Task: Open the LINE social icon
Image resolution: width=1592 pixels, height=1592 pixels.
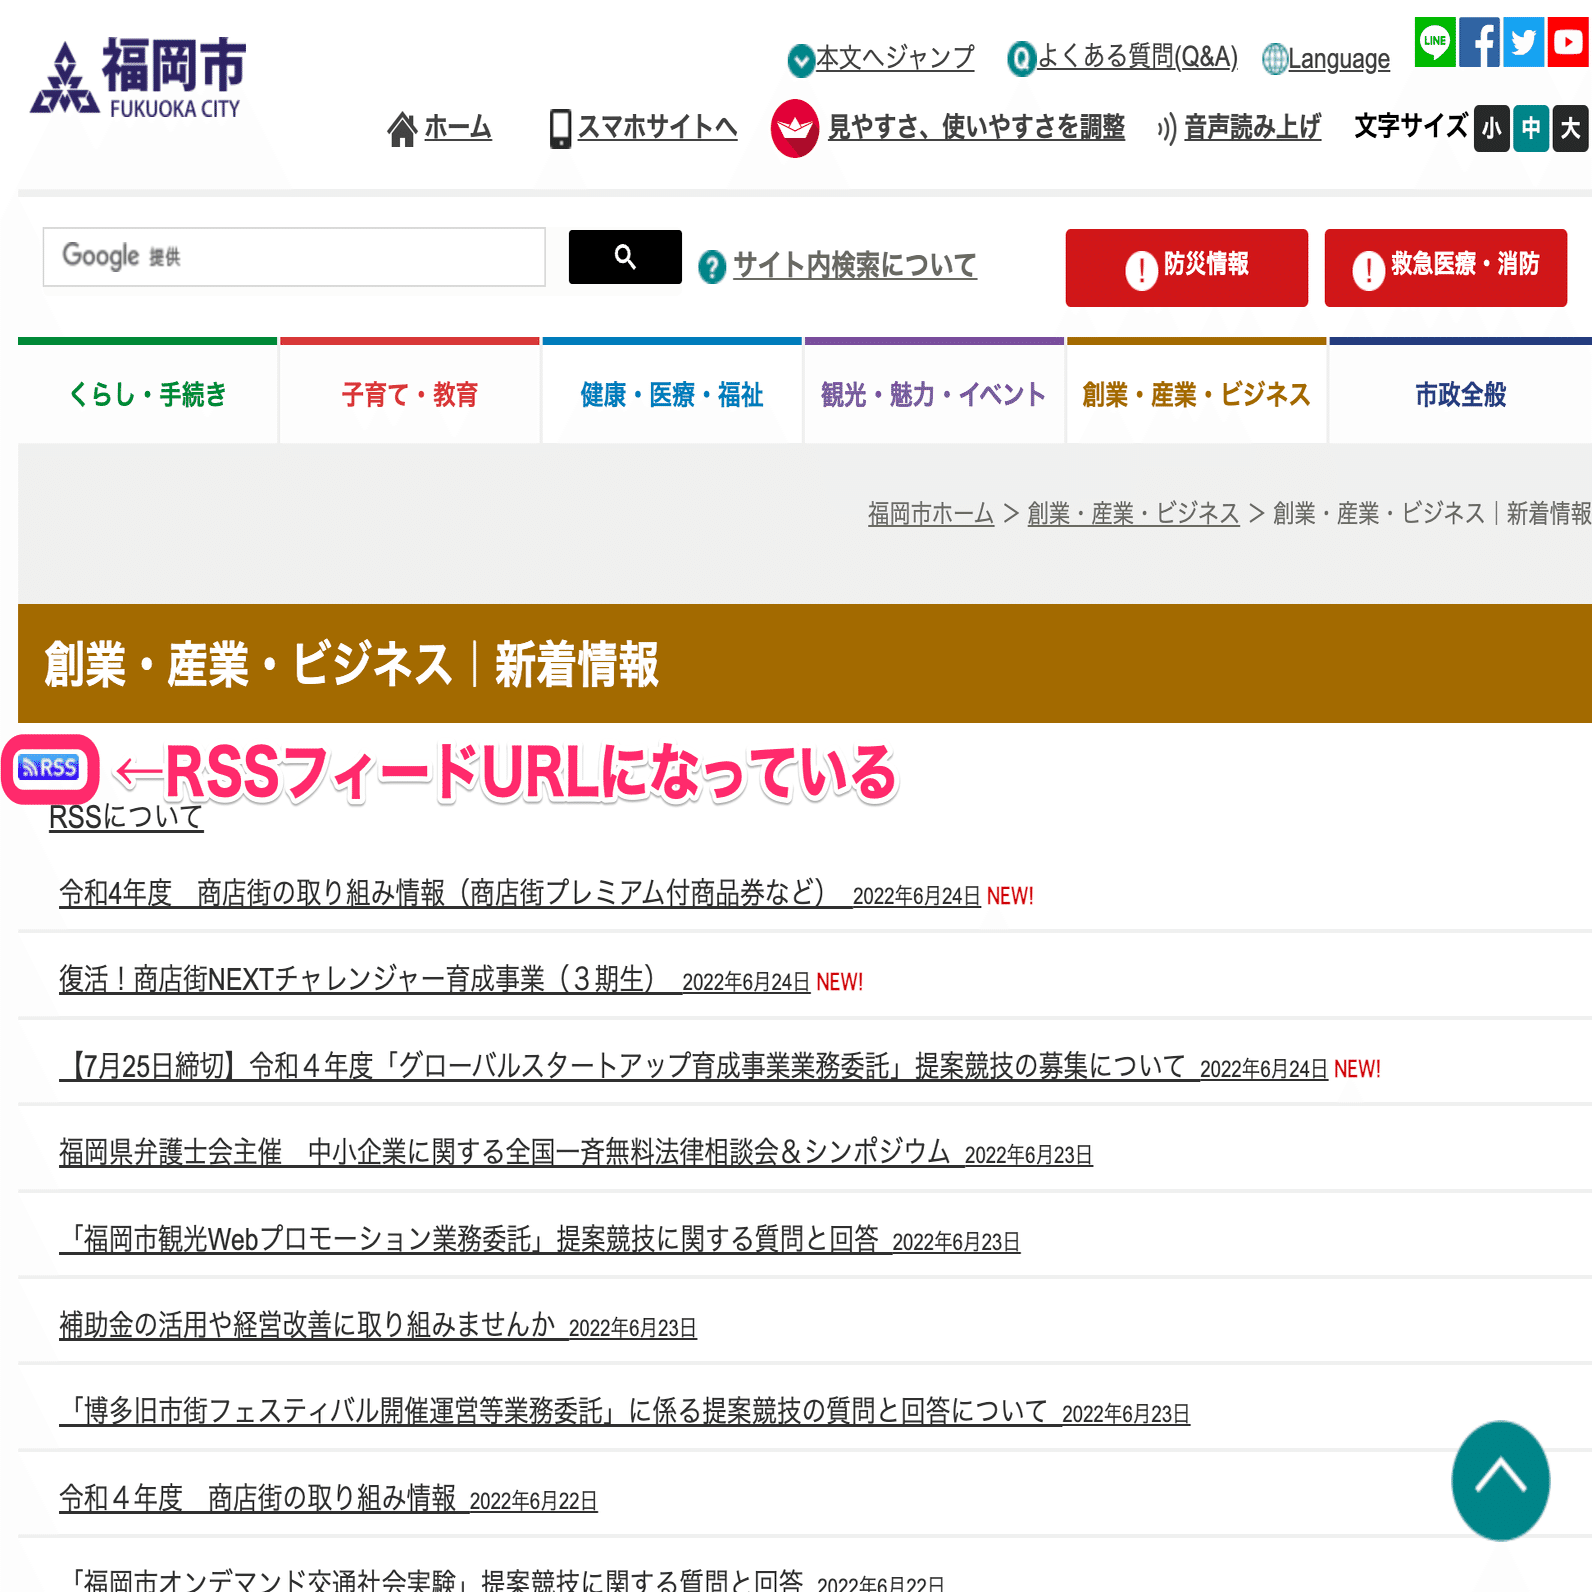Action: point(1435,42)
